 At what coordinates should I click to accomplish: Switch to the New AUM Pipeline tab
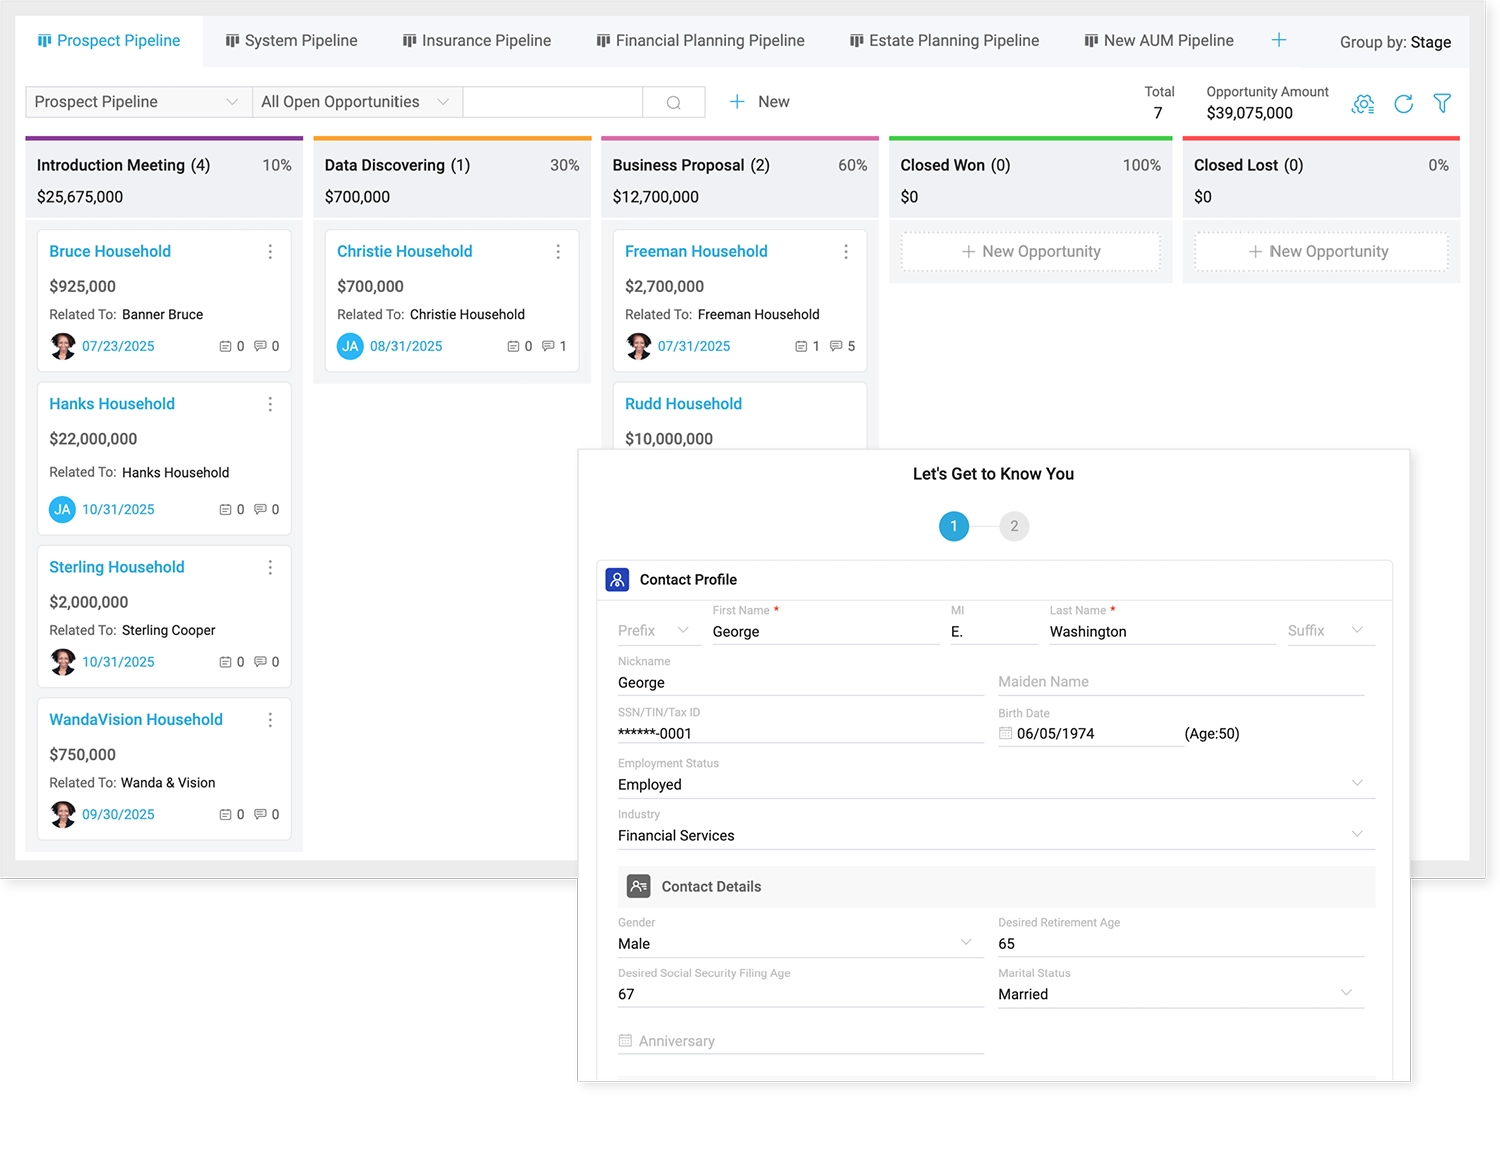click(1159, 41)
